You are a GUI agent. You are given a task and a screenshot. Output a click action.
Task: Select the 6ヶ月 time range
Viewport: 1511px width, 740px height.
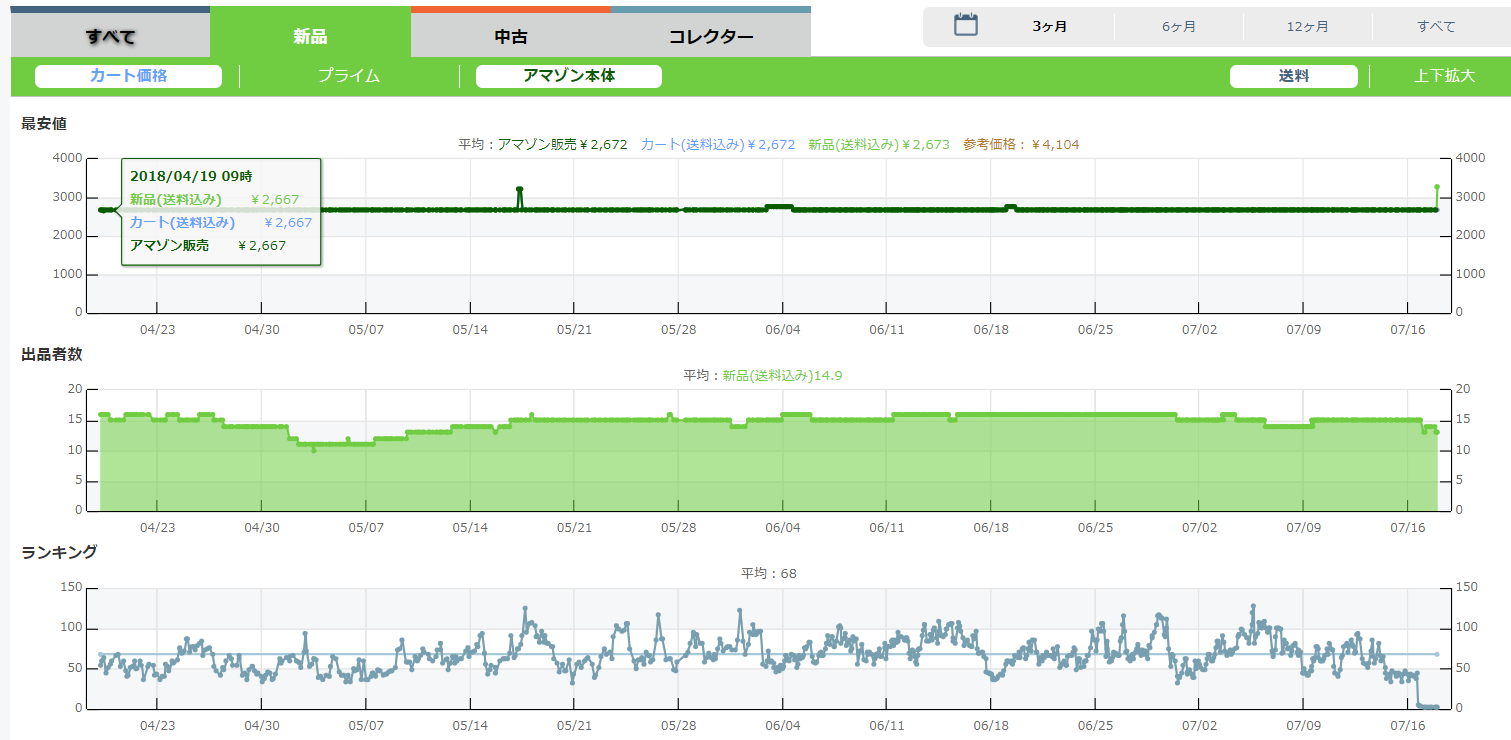pos(1179,27)
